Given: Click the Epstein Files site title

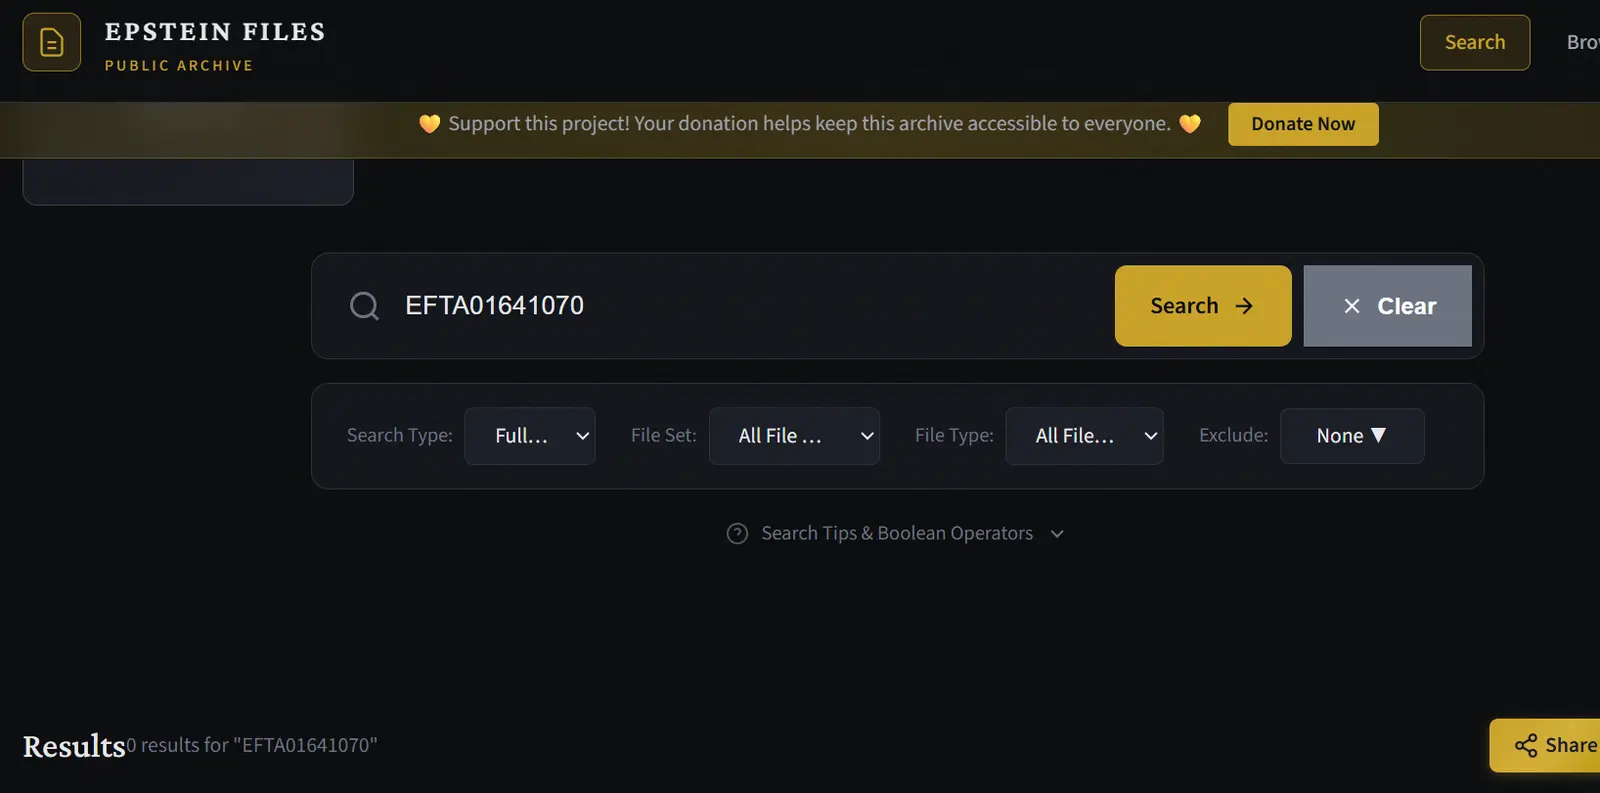Looking at the screenshot, I should 215,32.
